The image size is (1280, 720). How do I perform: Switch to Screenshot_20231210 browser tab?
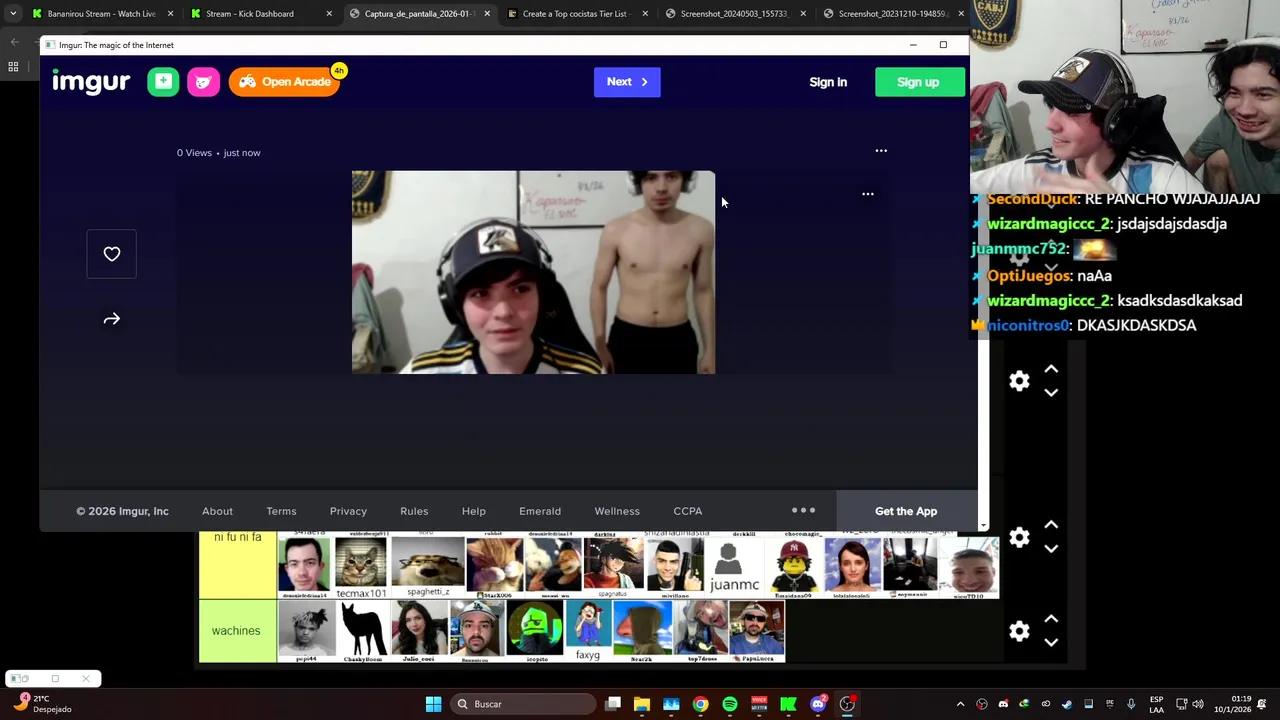click(x=892, y=14)
